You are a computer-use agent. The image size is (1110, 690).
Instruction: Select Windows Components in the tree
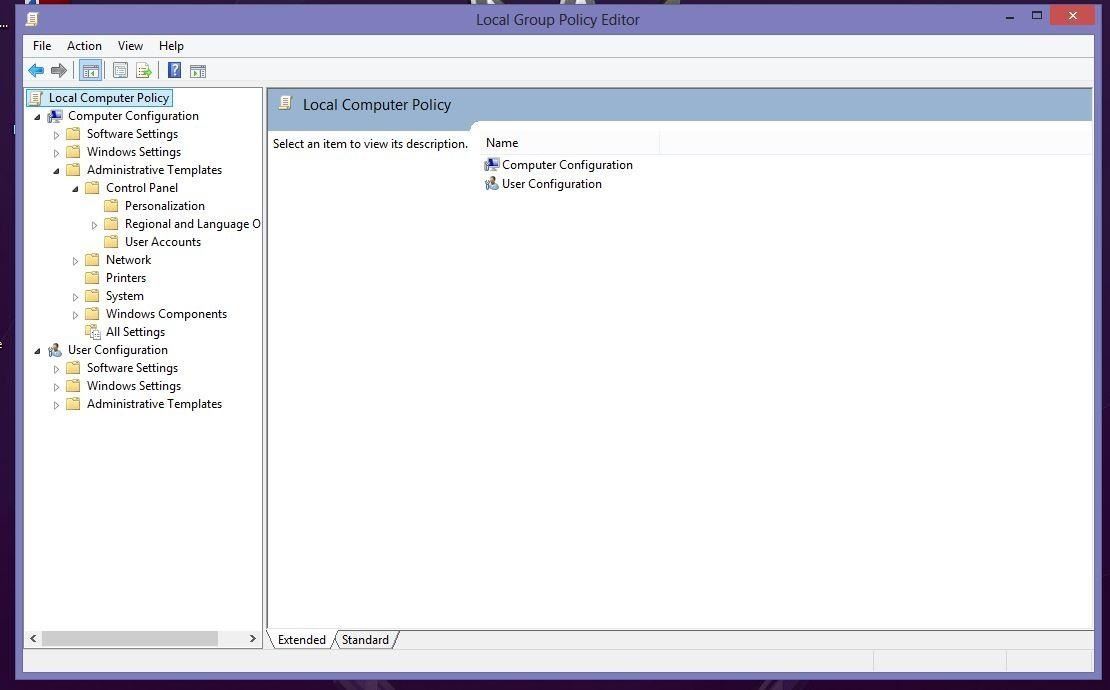click(x=166, y=314)
